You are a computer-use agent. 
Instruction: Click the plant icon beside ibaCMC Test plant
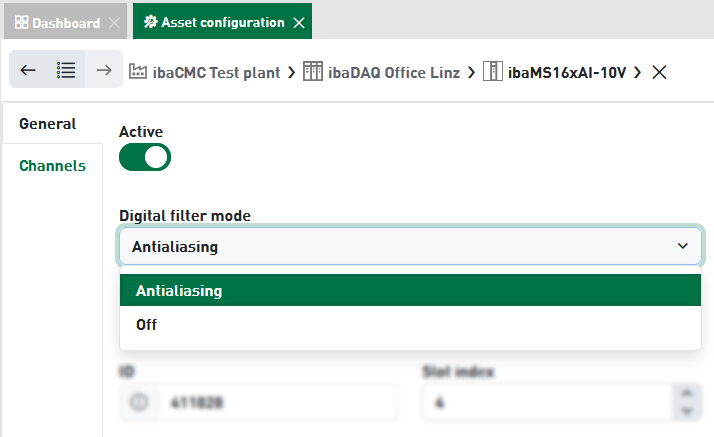138,71
